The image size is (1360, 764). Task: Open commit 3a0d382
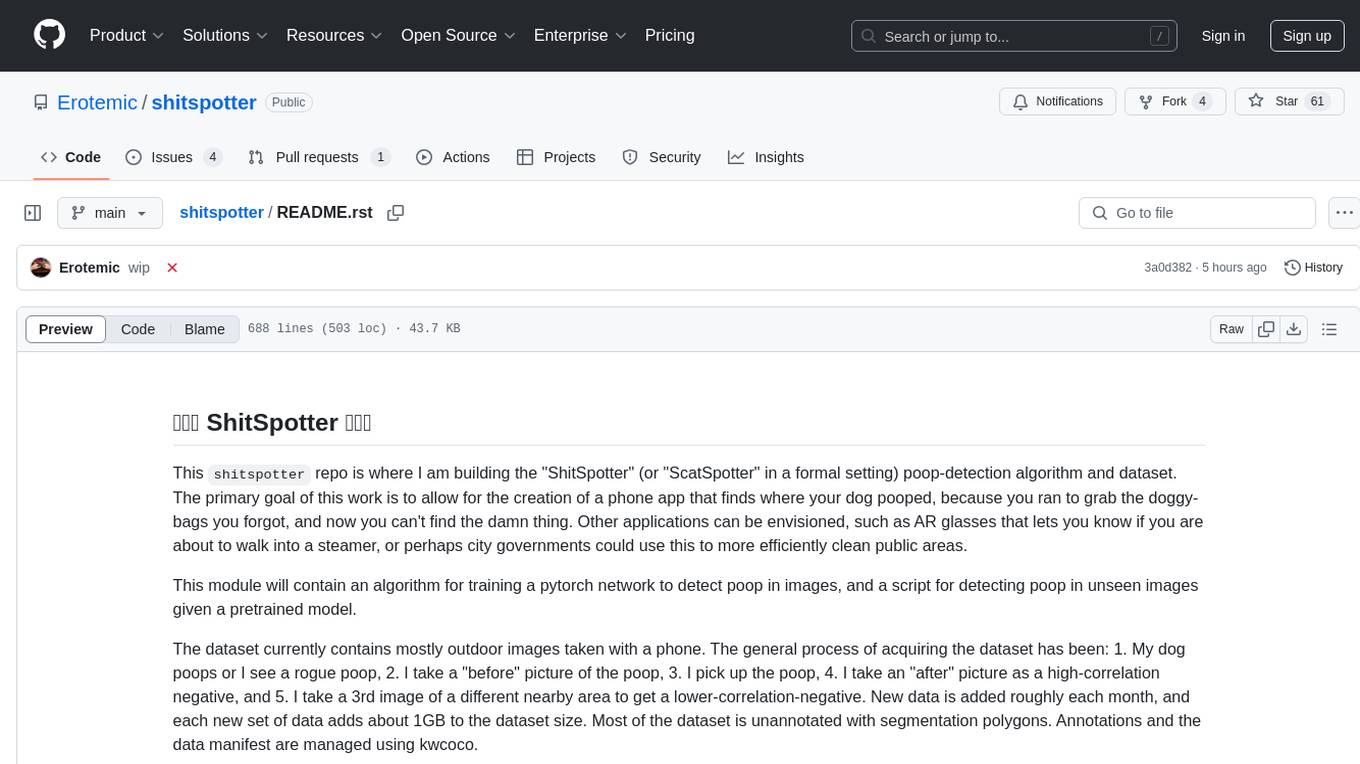[x=1168, y=268]
